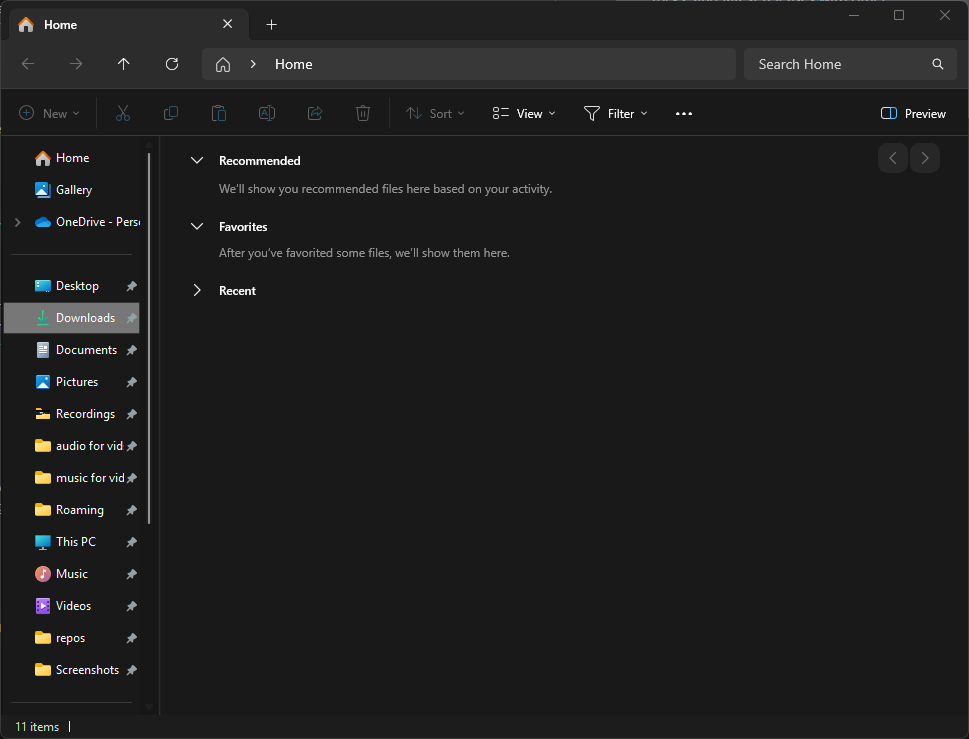The height and width of the screenshot is (739, 969).
Task: Open the Sort dropdown menu
Action: (x=435, y=114)
